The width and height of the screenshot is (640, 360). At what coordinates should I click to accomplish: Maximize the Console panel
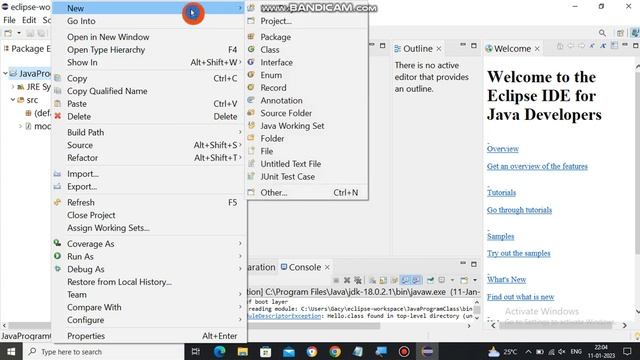[x=473, y=264]
